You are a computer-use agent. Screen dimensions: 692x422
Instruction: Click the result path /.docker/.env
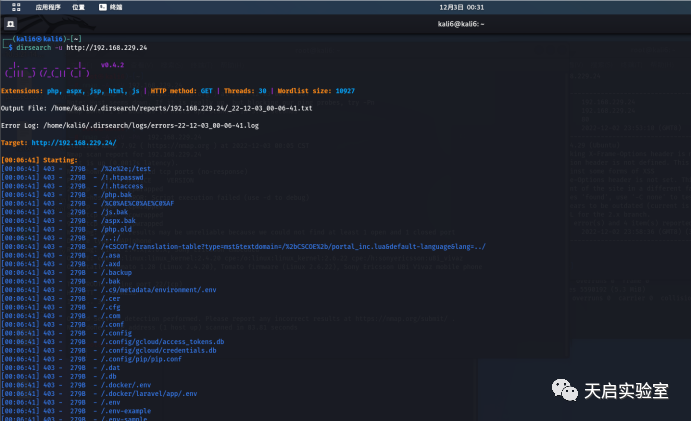coord(126,385)
